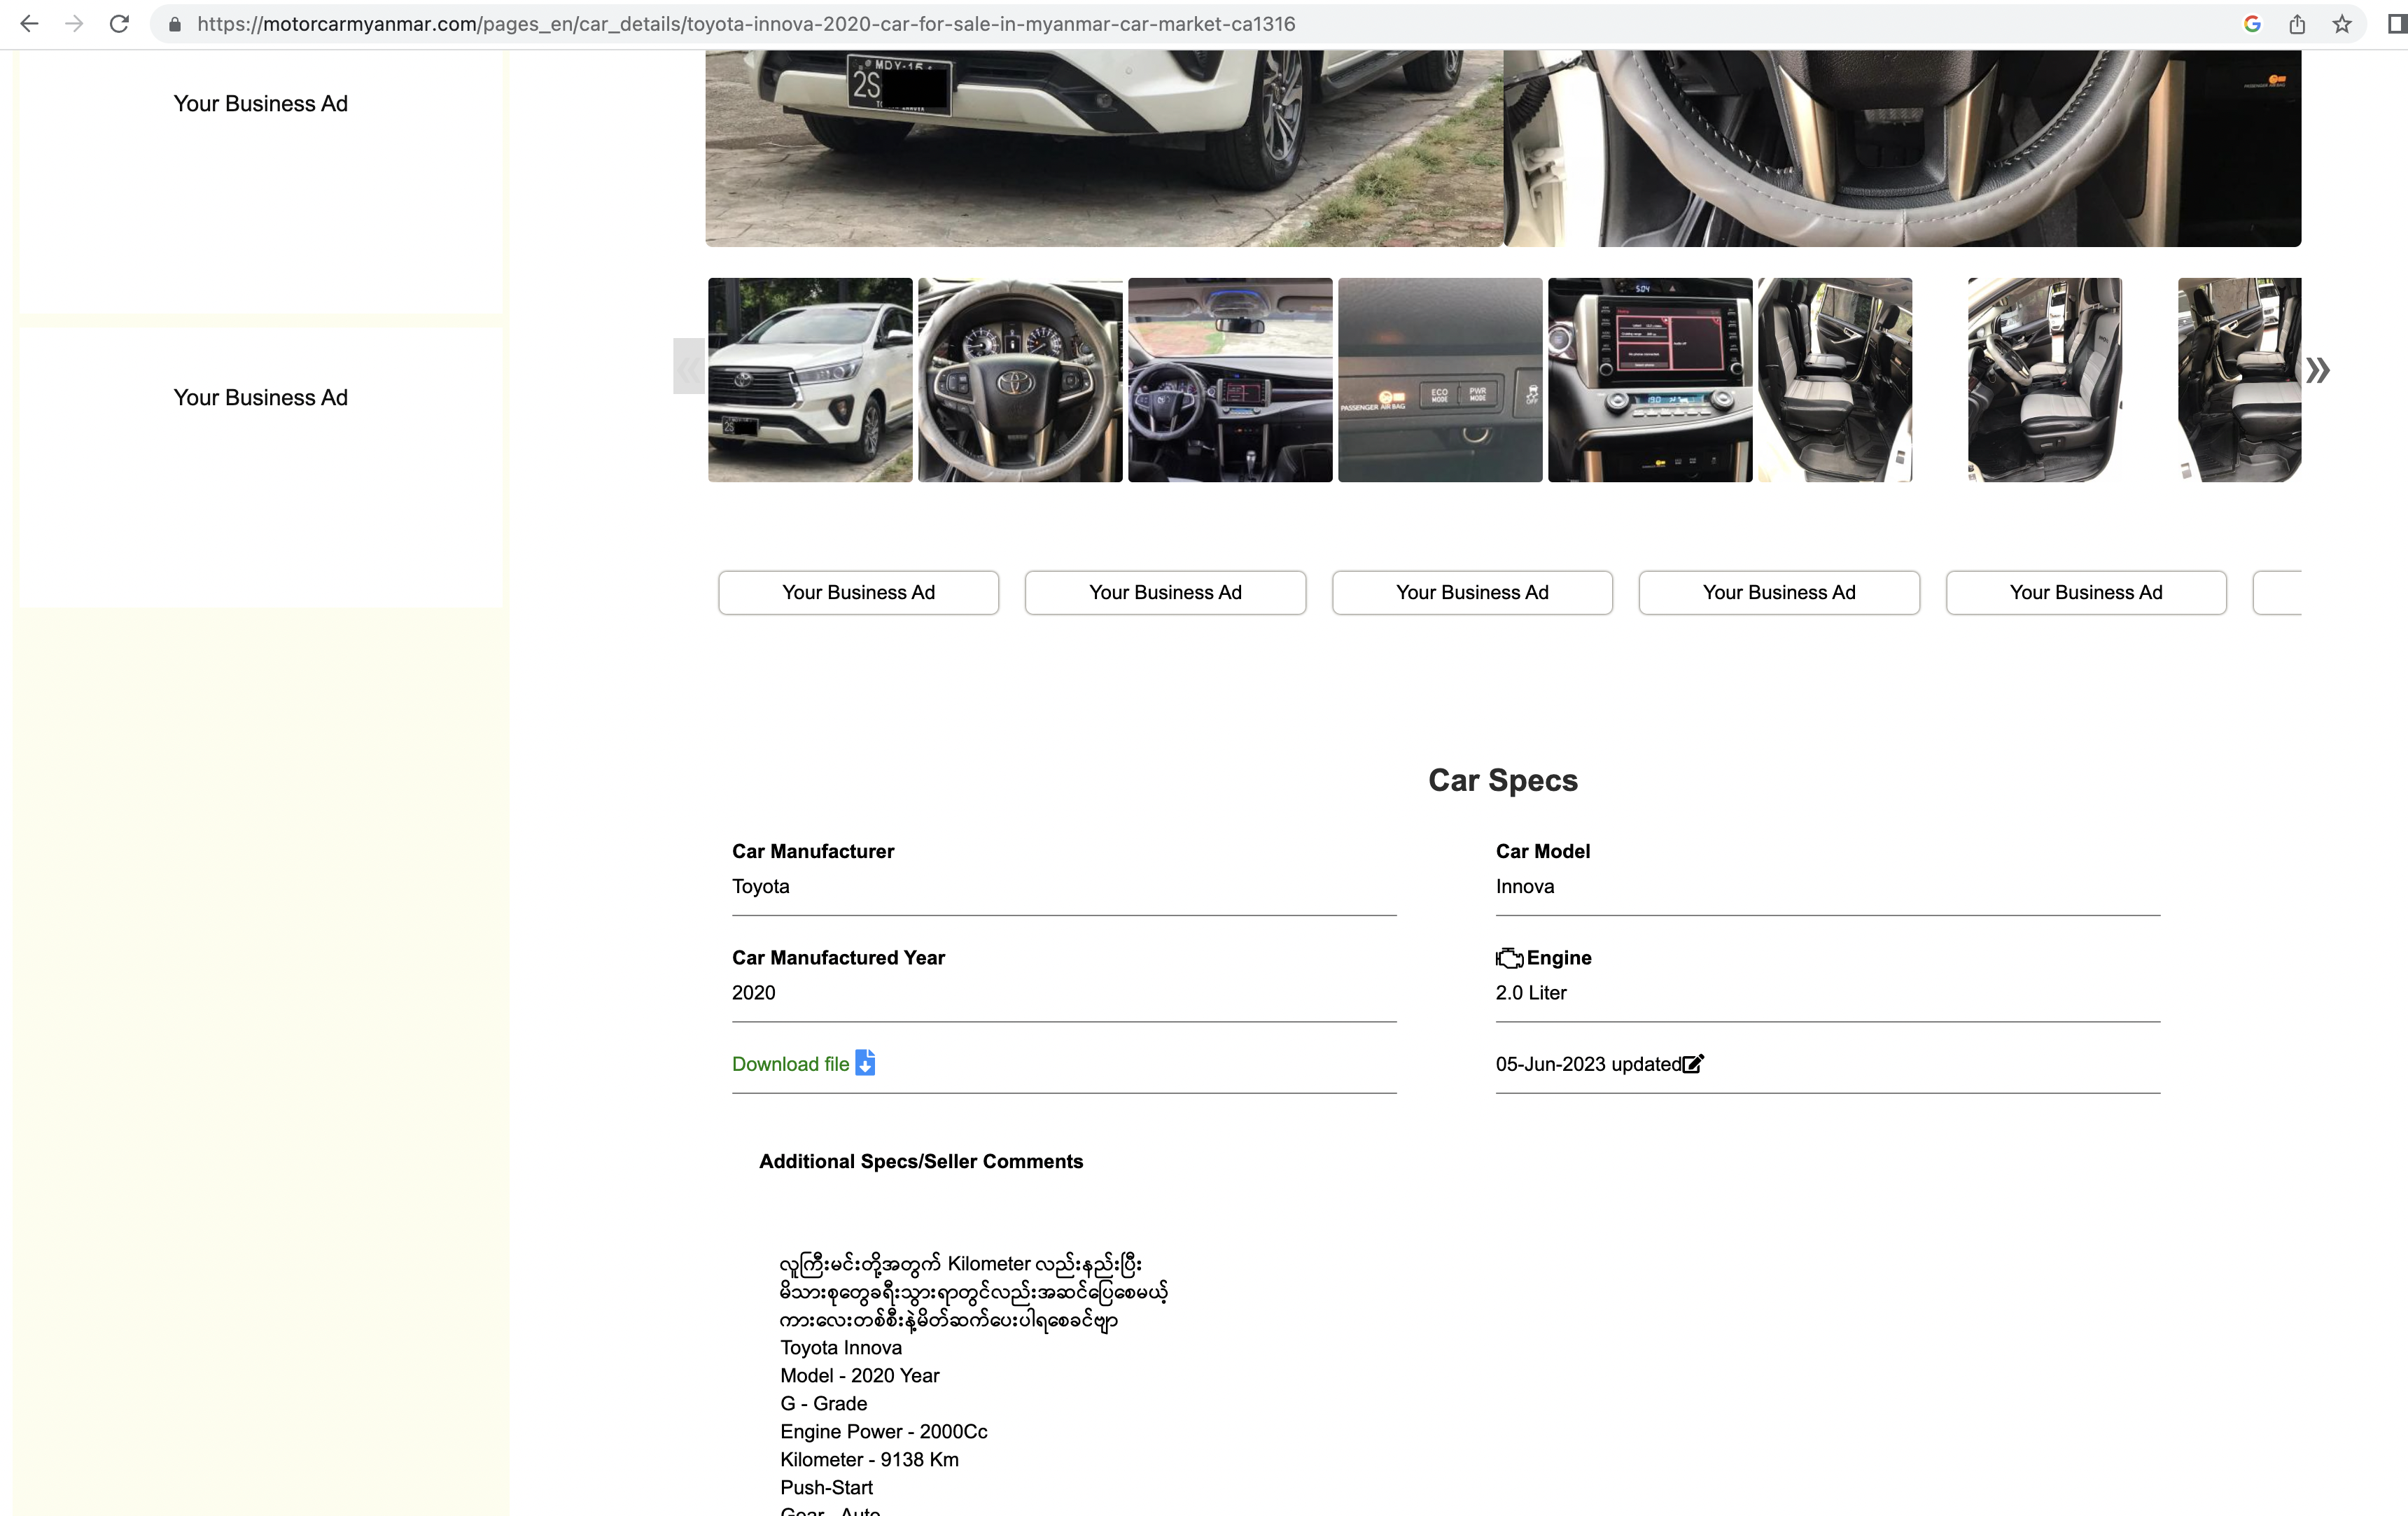Image resolution: width=2408 pixels, height=1516 pixels.
Task: Click the second Your Business Ad button
Action: (1165, 592)
